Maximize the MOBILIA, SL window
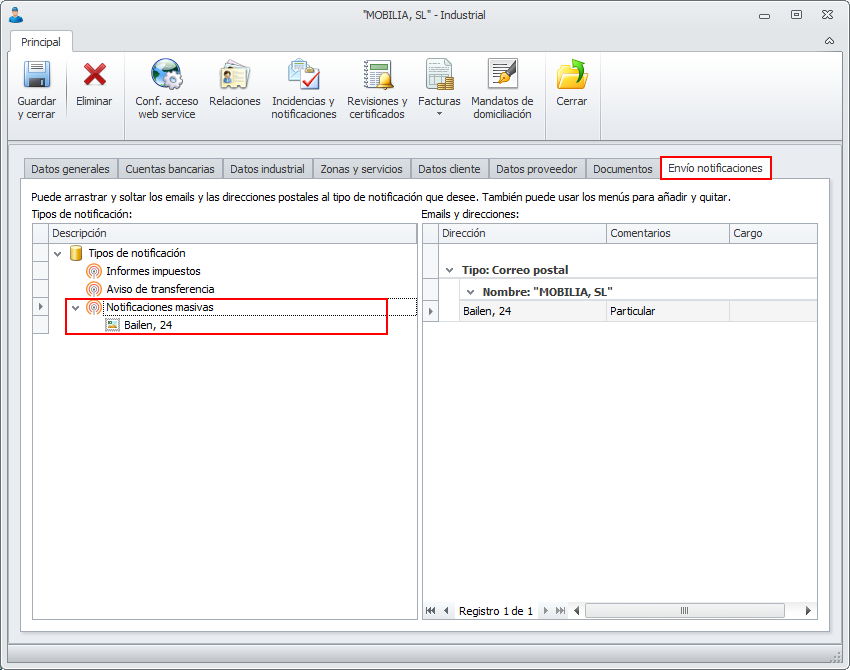850x670 pixels. pos(796,15)
